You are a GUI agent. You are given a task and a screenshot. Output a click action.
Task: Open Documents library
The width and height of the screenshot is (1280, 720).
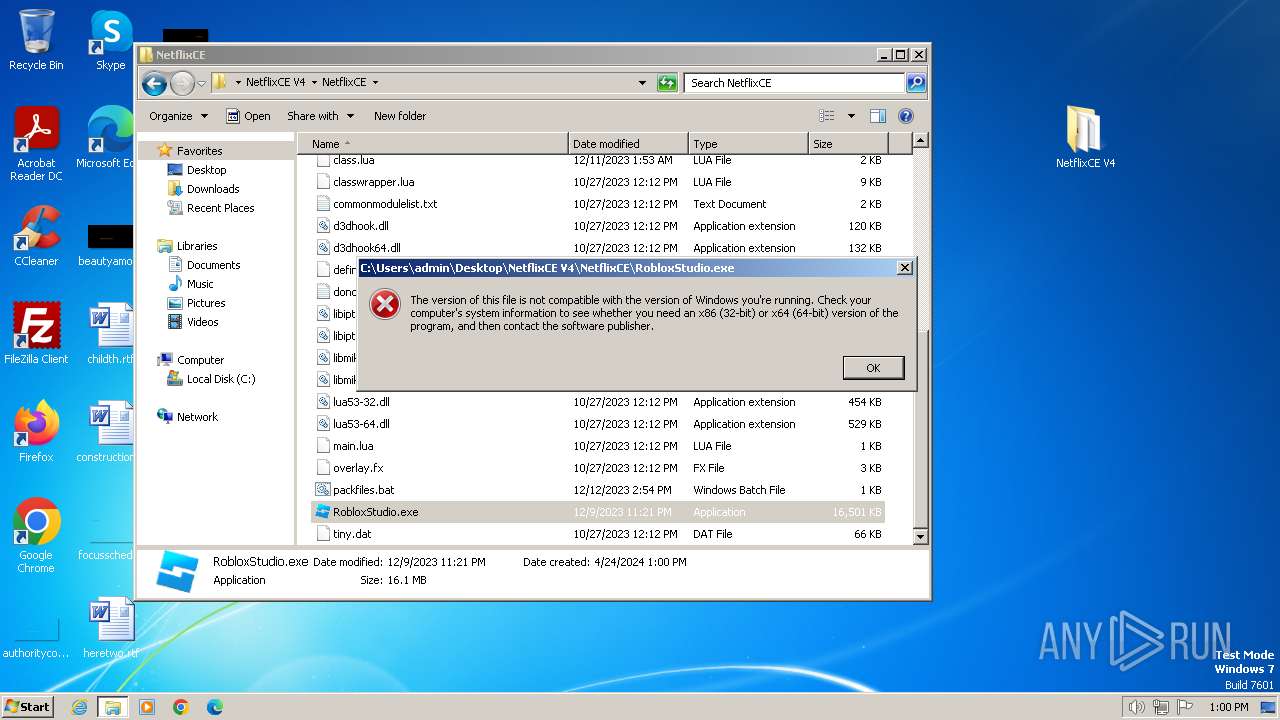213,265
